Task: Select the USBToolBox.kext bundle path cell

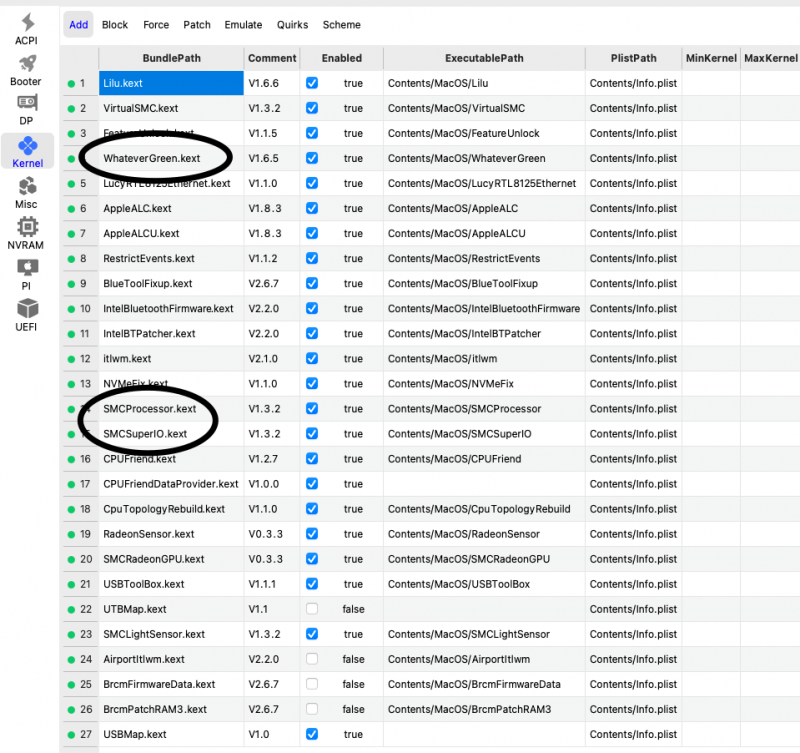Action: [171, 584]
